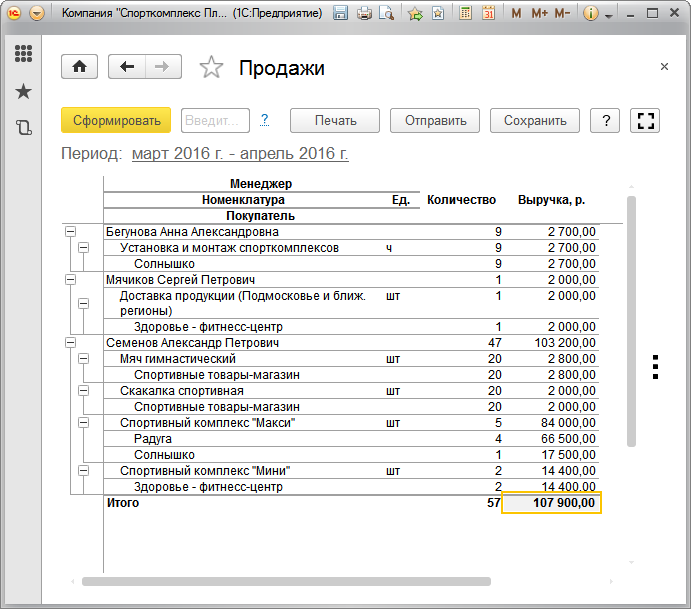Open the main menu dropdown in title bar

pos(37,14)
